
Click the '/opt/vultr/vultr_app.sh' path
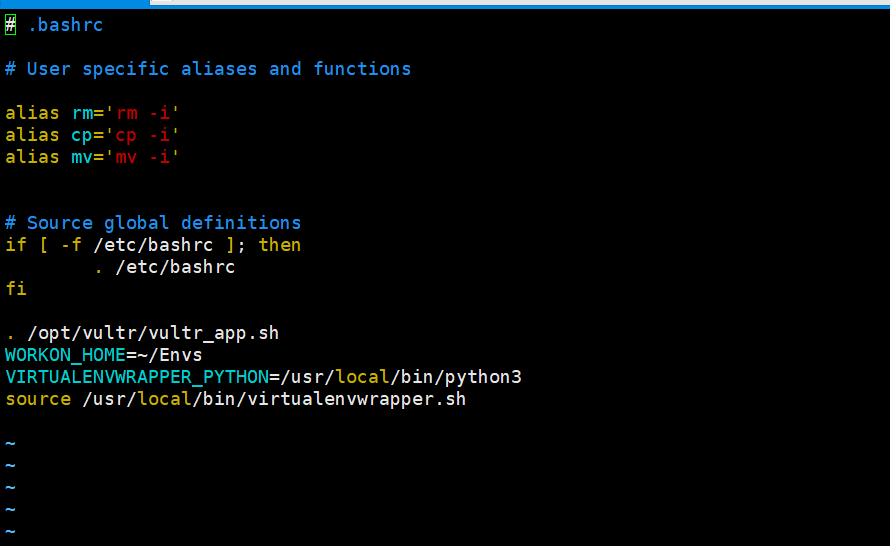coord(153,333)
